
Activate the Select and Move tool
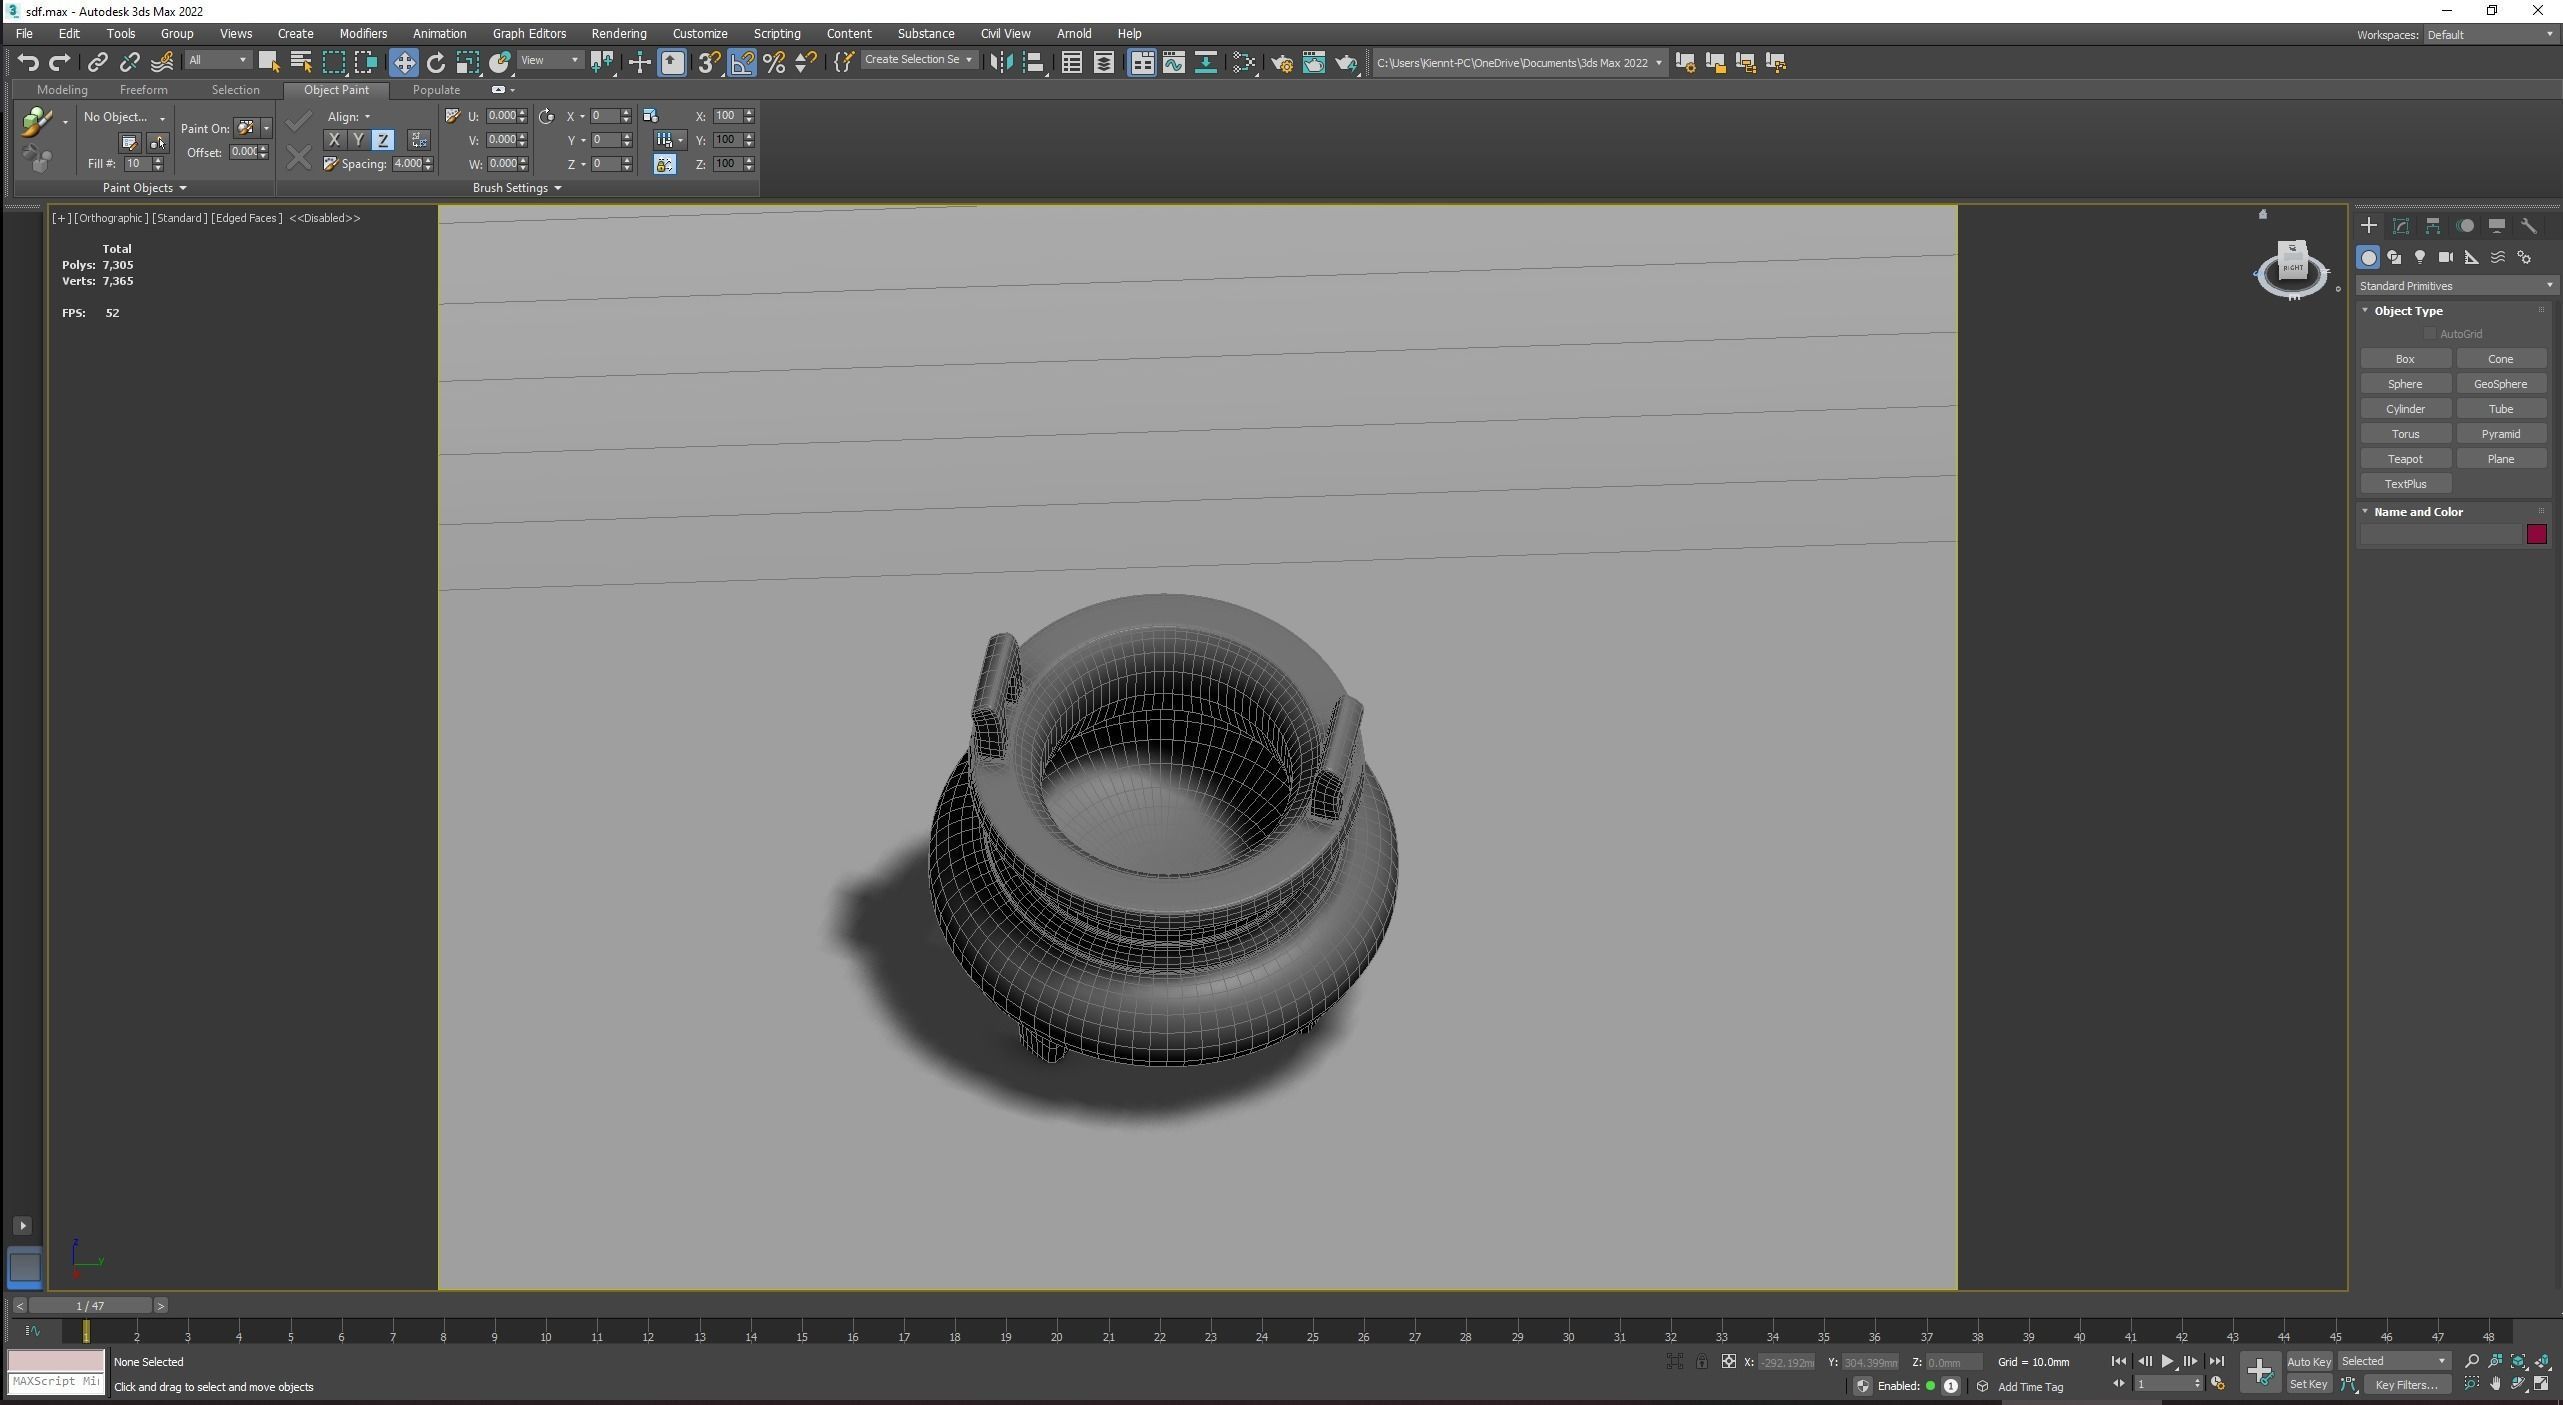403,62
